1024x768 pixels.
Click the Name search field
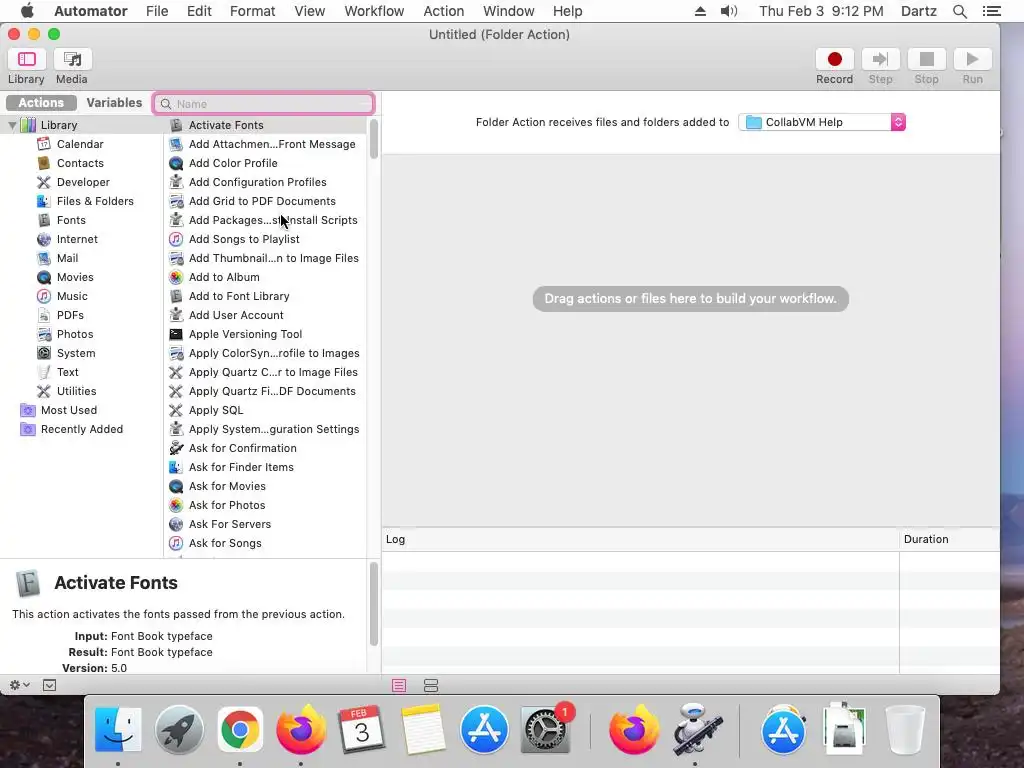264,103
